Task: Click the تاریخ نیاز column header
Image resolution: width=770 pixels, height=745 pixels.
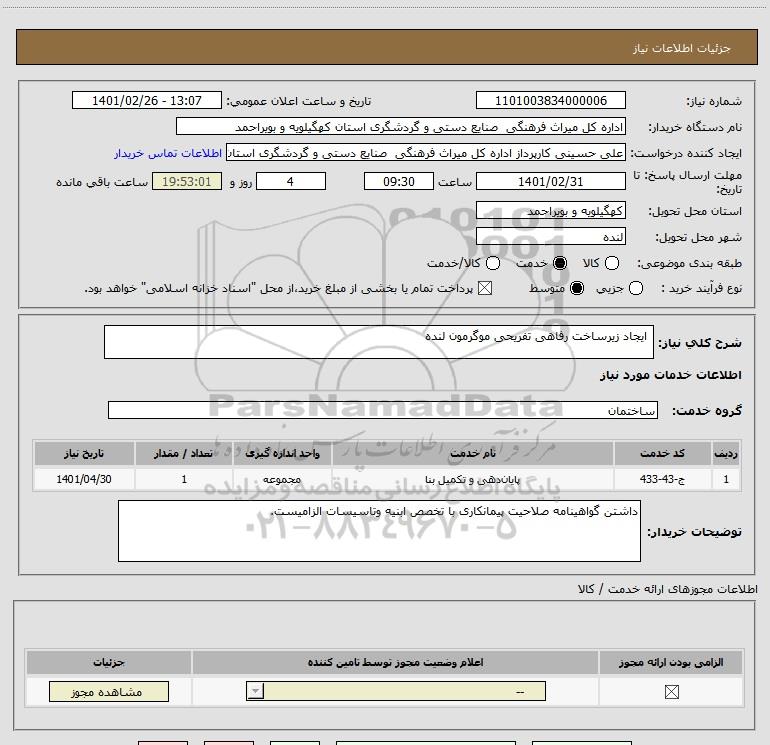Action: click(84, 453)
